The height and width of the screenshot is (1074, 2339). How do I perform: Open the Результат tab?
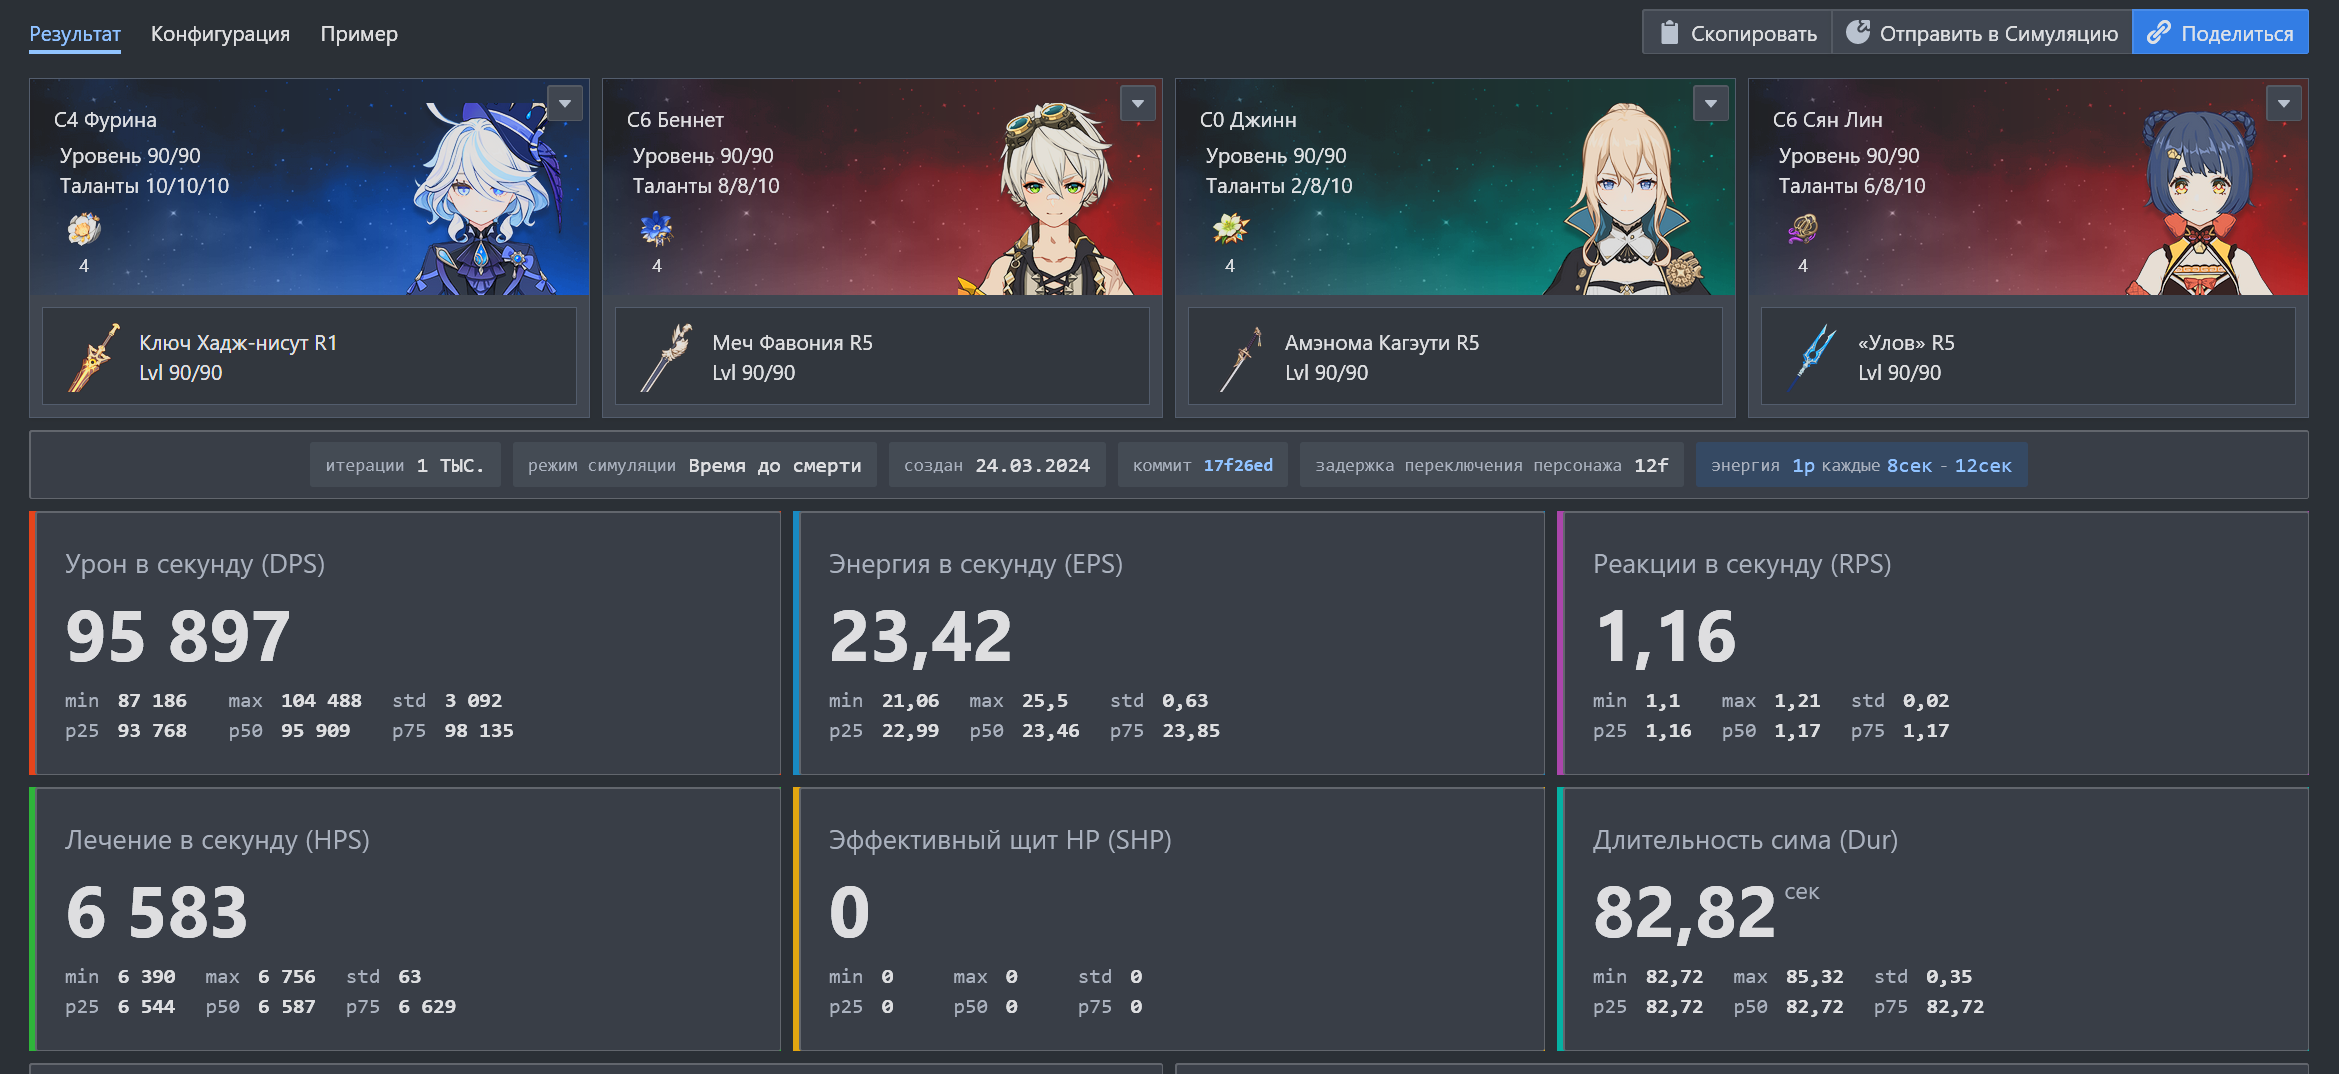click(75, 34)
